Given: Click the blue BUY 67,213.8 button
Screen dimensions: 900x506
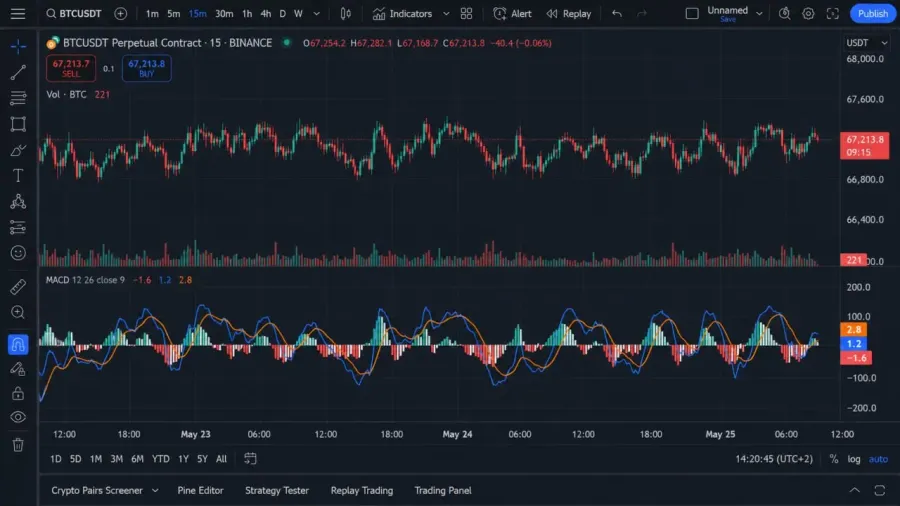Looking at the screenshot, I should coord(146,68).
